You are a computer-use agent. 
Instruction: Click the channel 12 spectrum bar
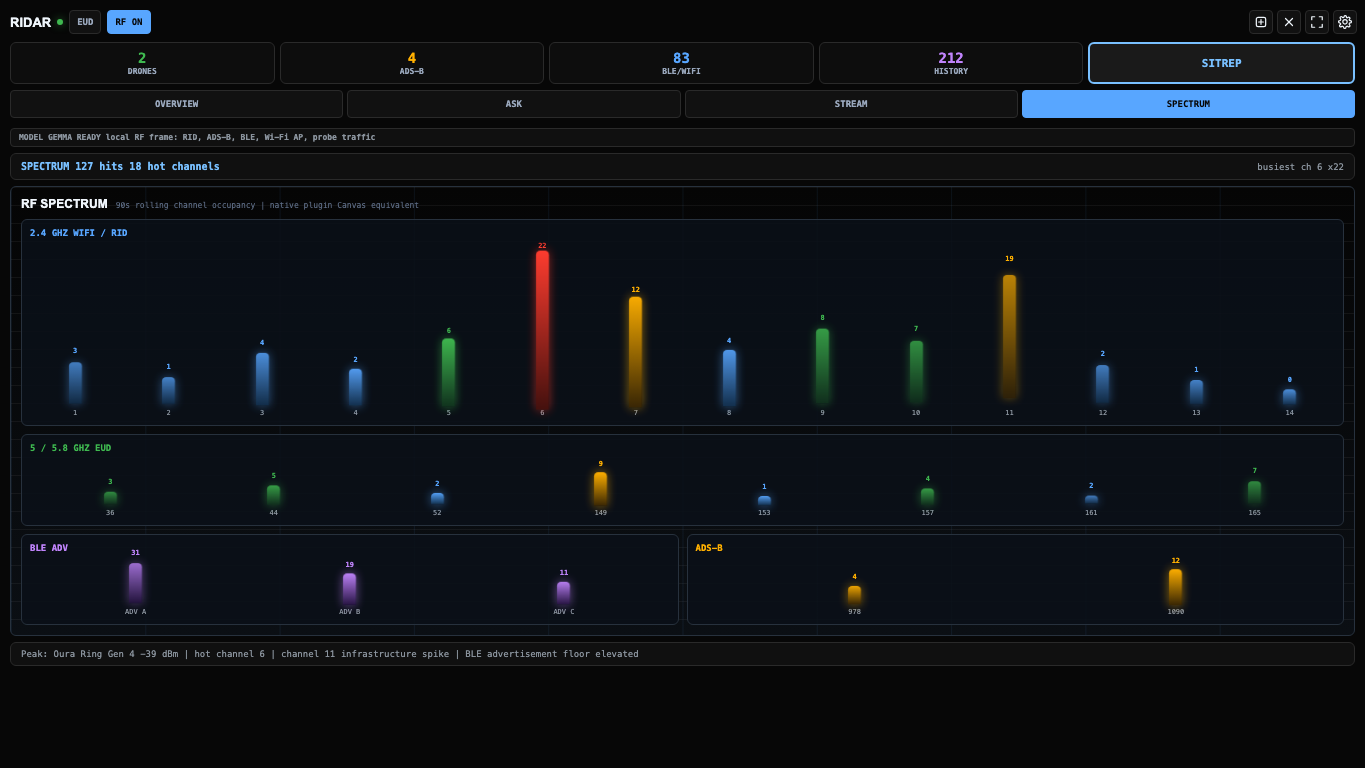coord(1102,384)
